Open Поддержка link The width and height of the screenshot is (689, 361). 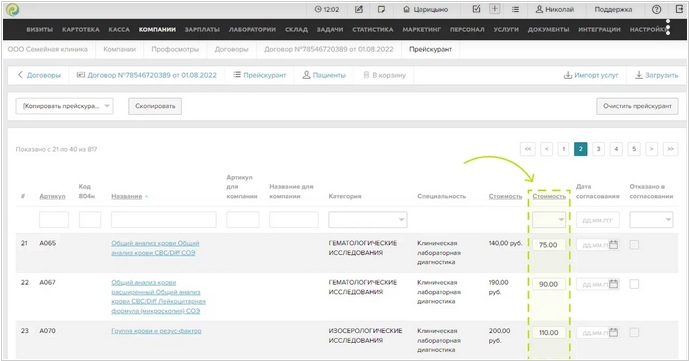pos(613,9)
